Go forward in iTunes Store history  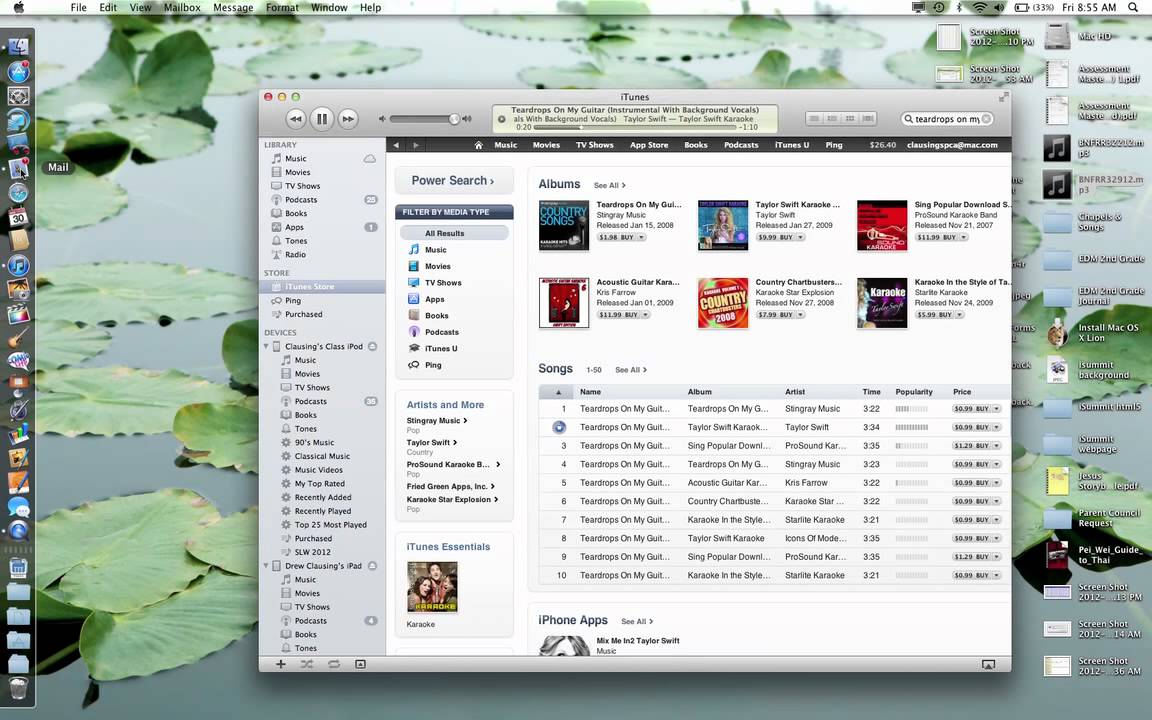point(416,145)
